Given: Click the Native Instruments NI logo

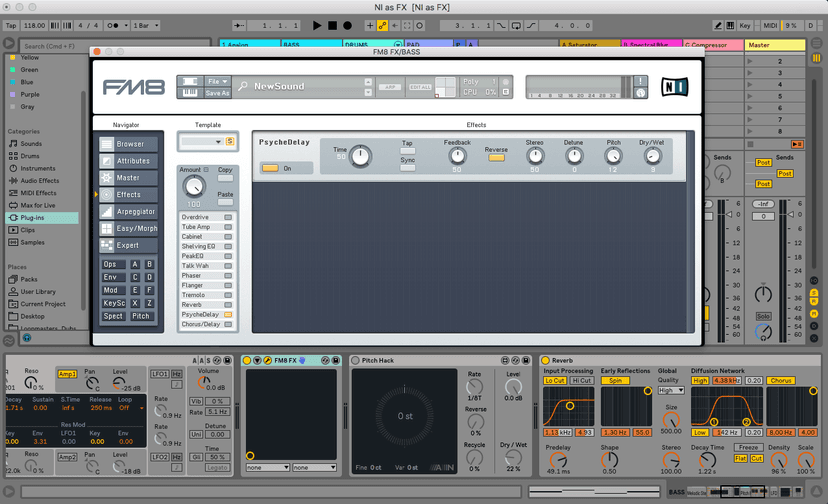Looking at the screenshot, I should point(674,87).
